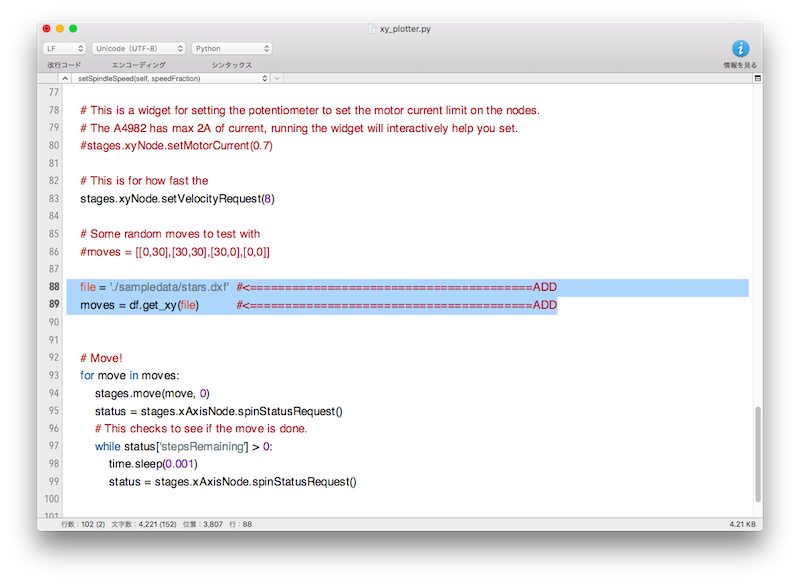Select line number 78 in gutter
This screenshot has width=800, height=584.
[54, 110]
